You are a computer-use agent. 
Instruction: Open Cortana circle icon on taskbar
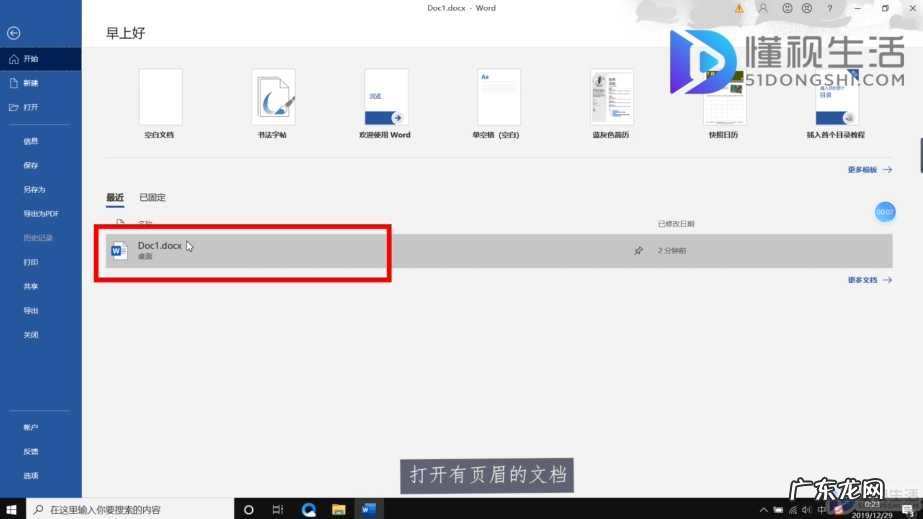click(248, 510)
